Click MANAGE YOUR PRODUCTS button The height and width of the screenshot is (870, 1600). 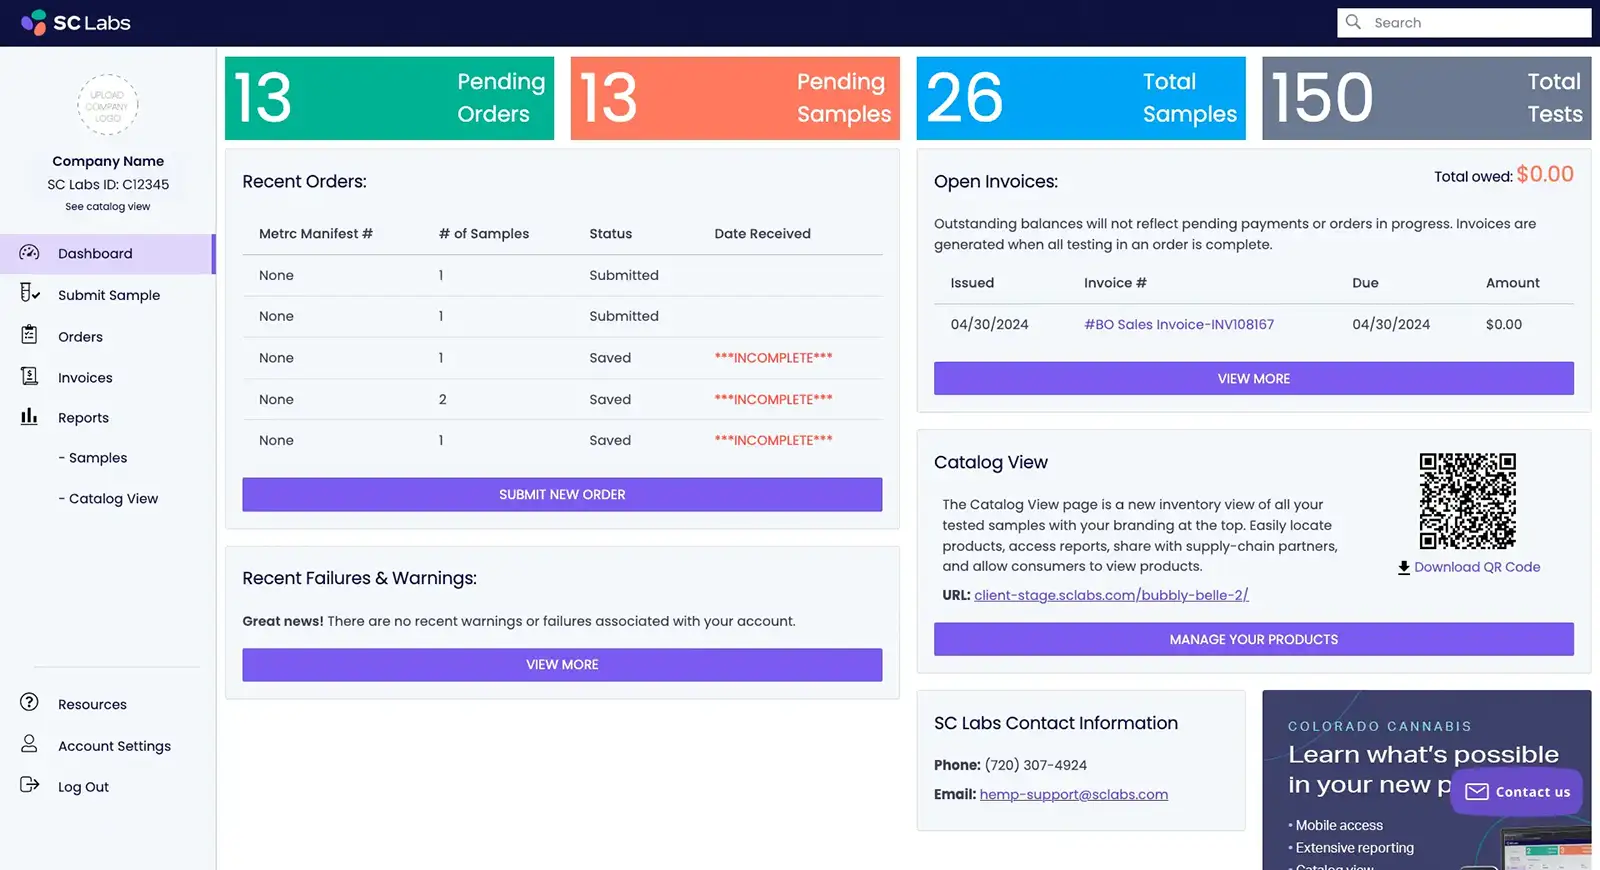coord(1254,640)
